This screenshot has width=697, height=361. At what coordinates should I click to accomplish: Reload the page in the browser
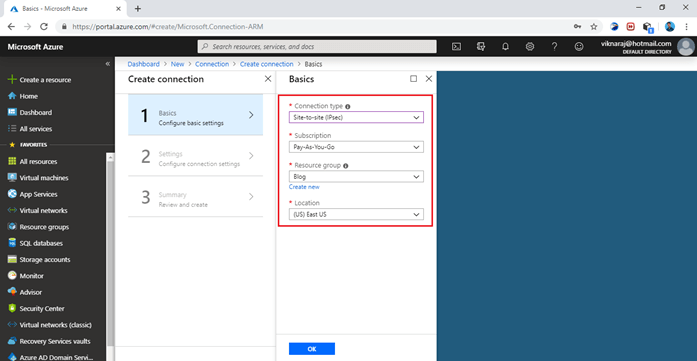pos(44,27)
